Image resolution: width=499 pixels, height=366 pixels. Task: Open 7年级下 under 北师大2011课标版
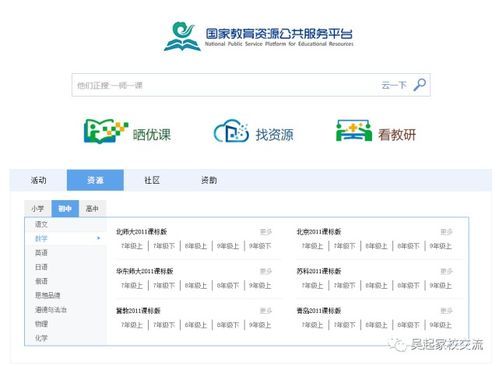tap(164, 246)
